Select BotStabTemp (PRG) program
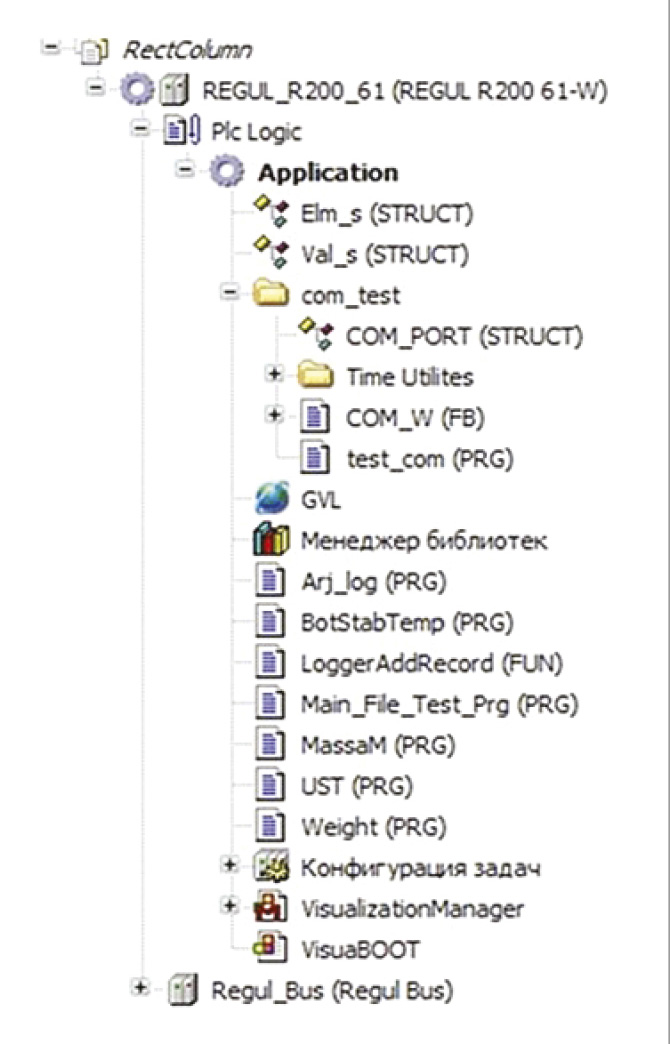Screen dimensions: 670x1044 (407, 623)
